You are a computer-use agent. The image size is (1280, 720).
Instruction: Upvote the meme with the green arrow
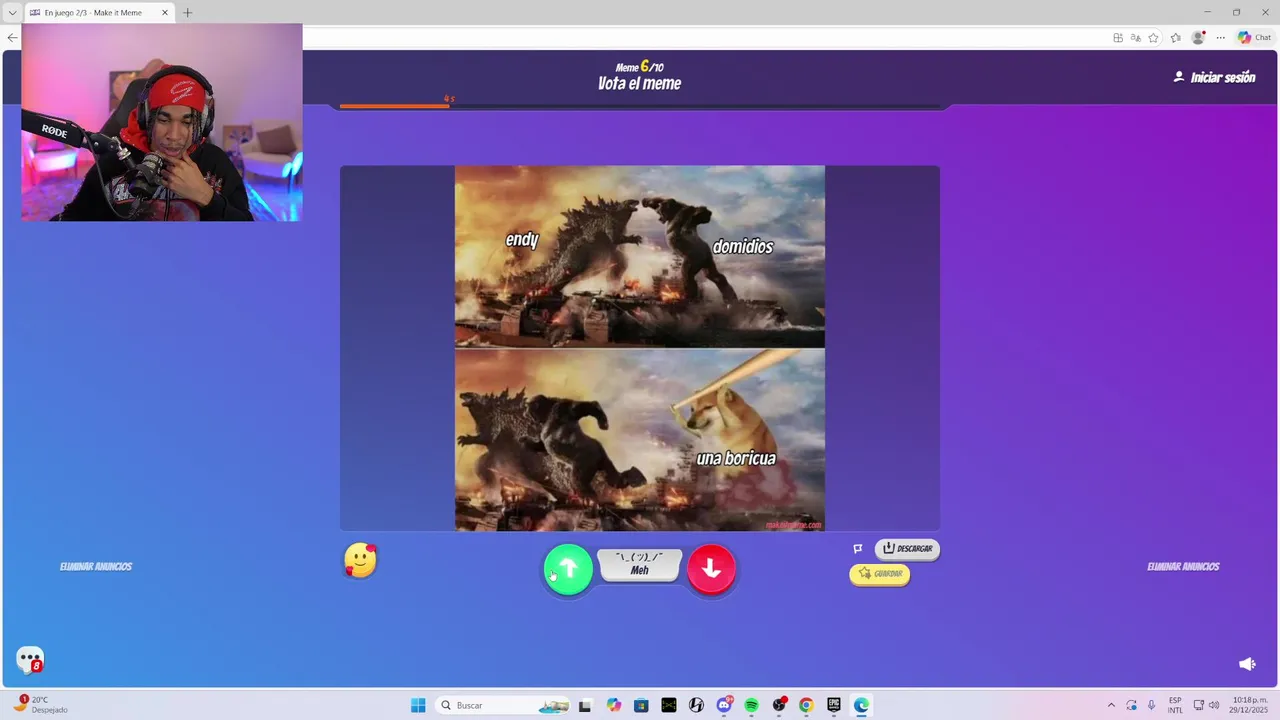tap(568, 569)
